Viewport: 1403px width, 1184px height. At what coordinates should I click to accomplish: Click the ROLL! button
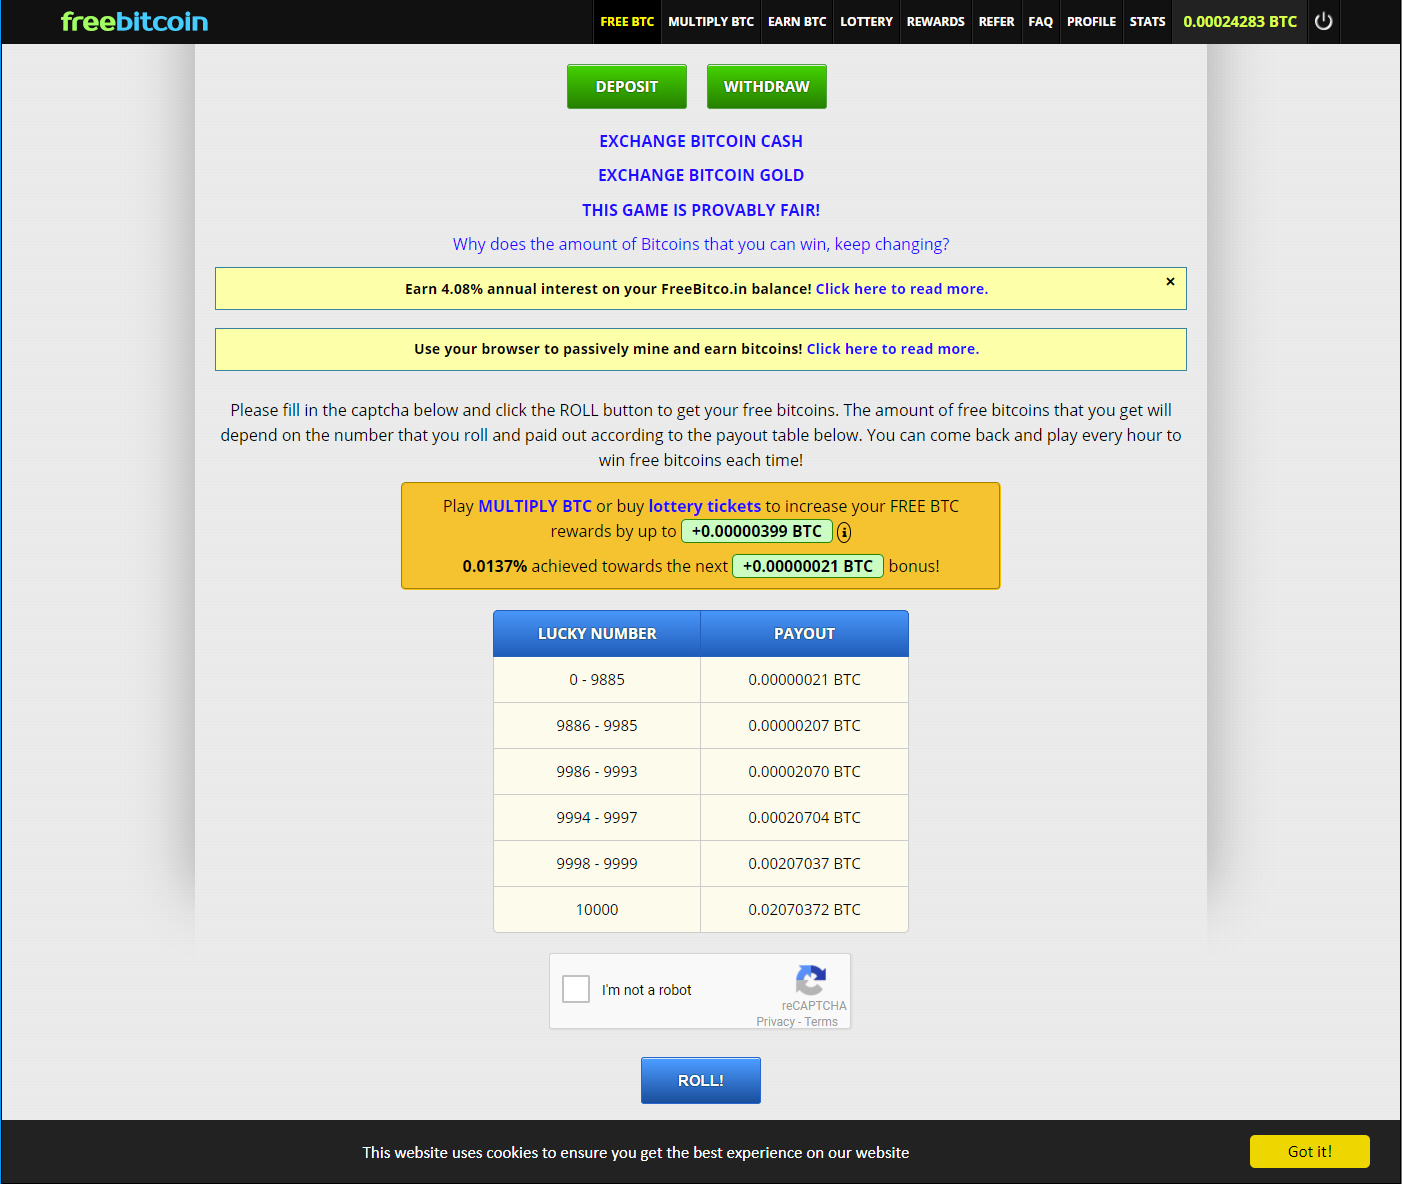click(701, 1080)
